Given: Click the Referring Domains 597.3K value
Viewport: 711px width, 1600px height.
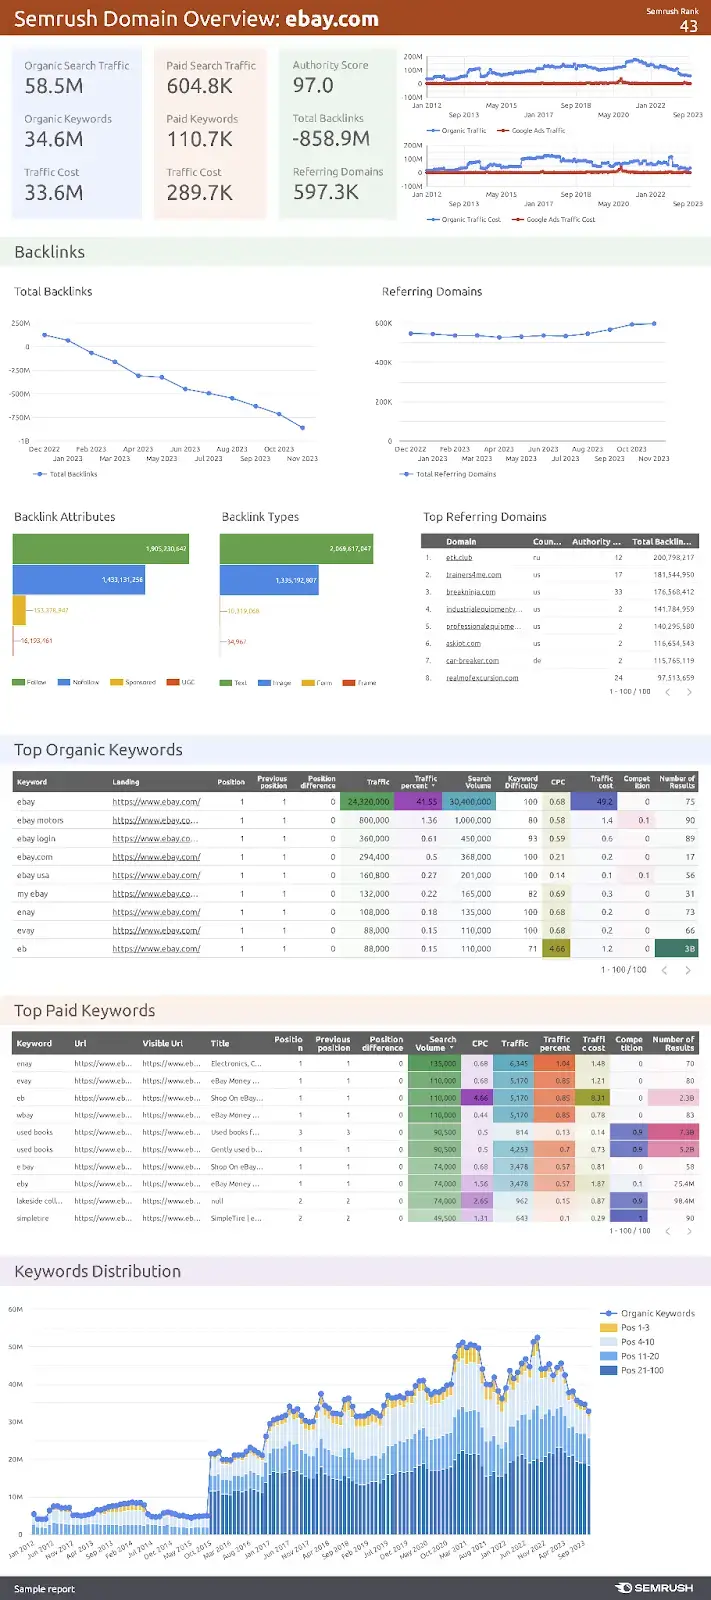Looking at the screenshot, I should click(326, 191).
